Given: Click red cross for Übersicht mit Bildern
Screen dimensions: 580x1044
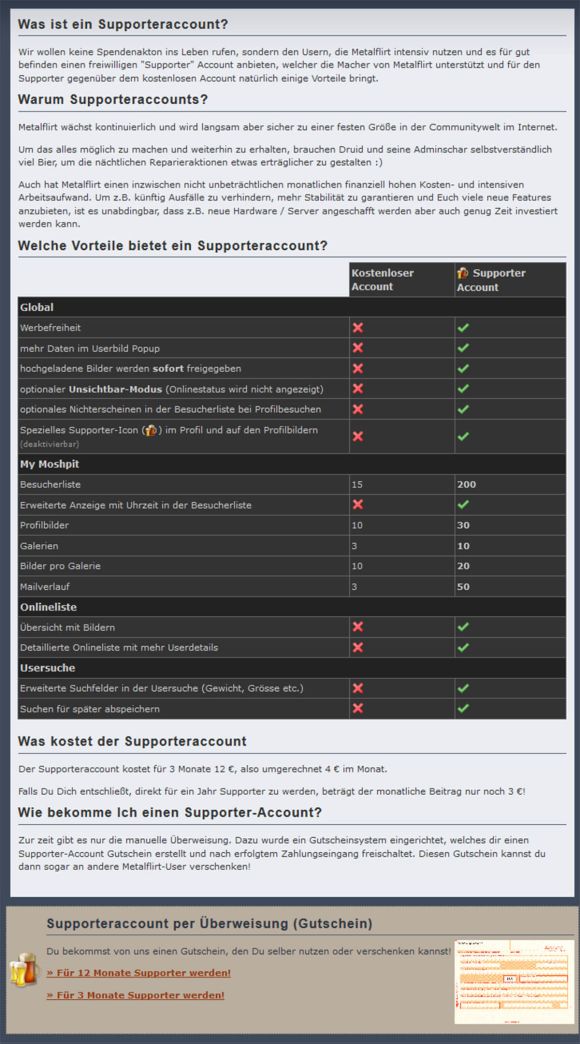Looking at the screenshot, I should coord(358,627).
